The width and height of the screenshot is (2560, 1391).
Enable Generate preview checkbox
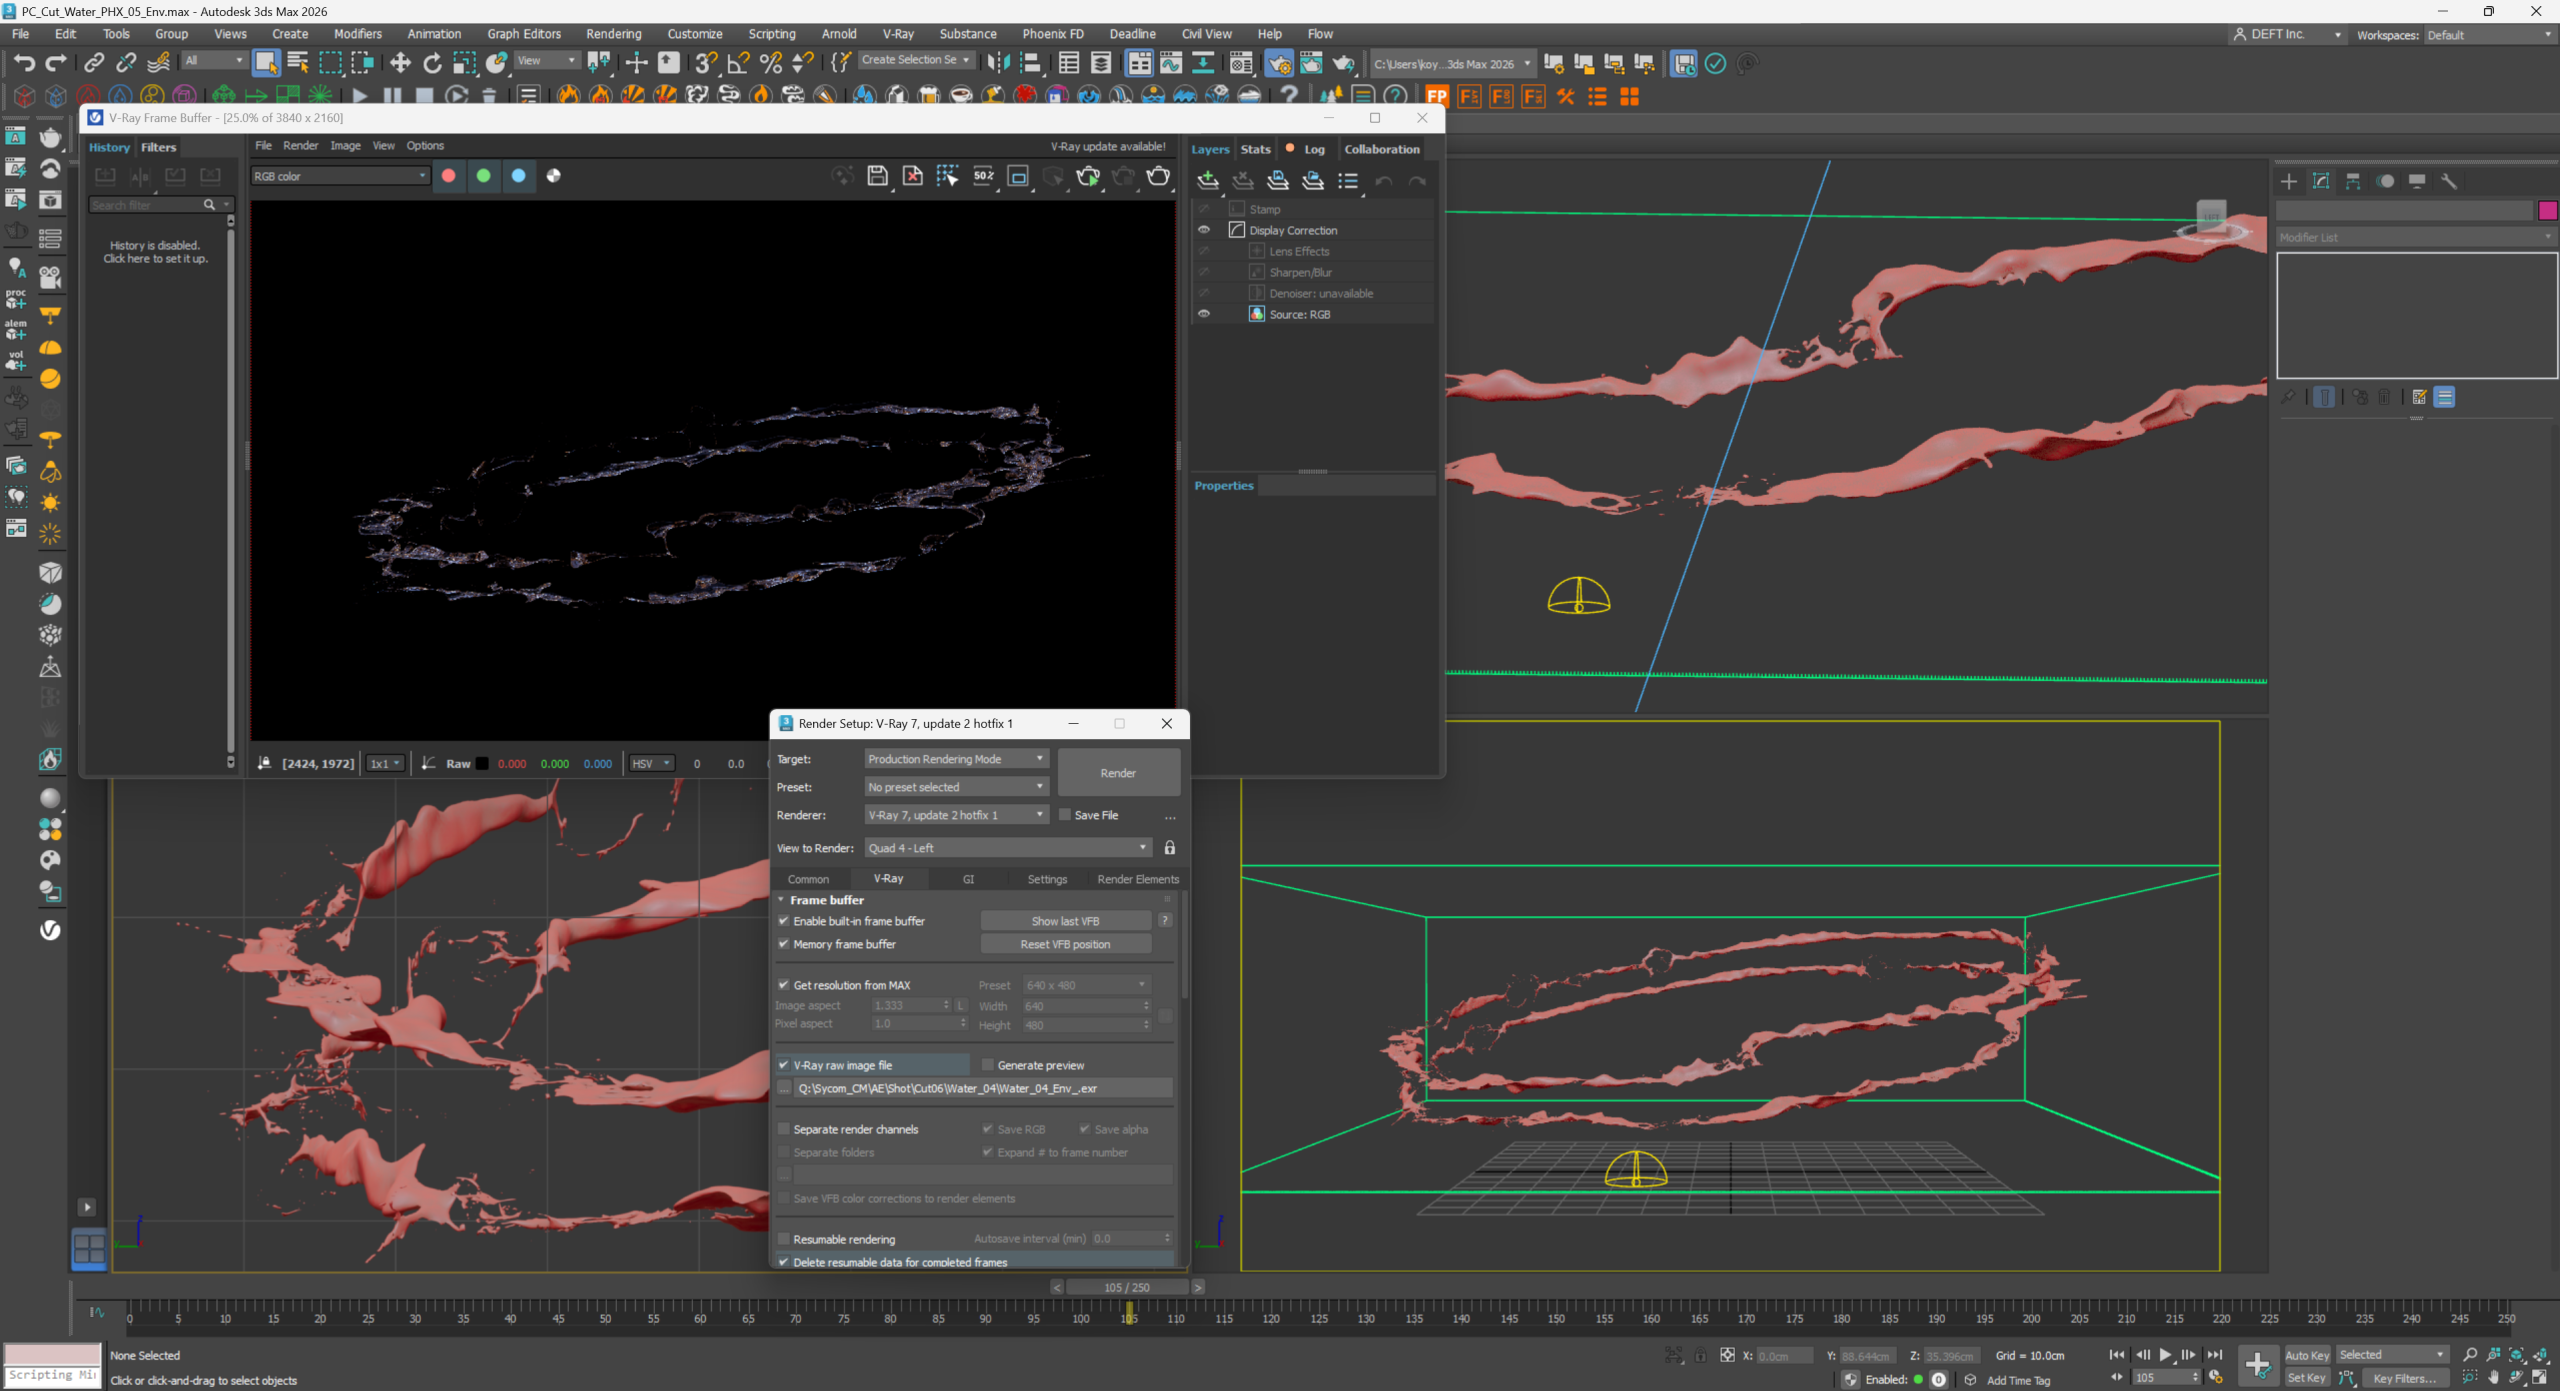pyautogui.click(x=988, y=1065)
